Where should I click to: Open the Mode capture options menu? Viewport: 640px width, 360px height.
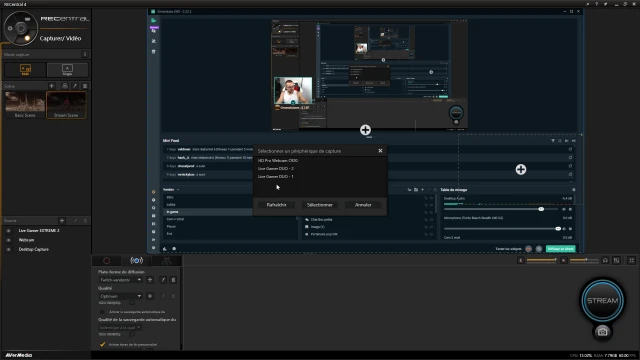click(x=85, y=54)
